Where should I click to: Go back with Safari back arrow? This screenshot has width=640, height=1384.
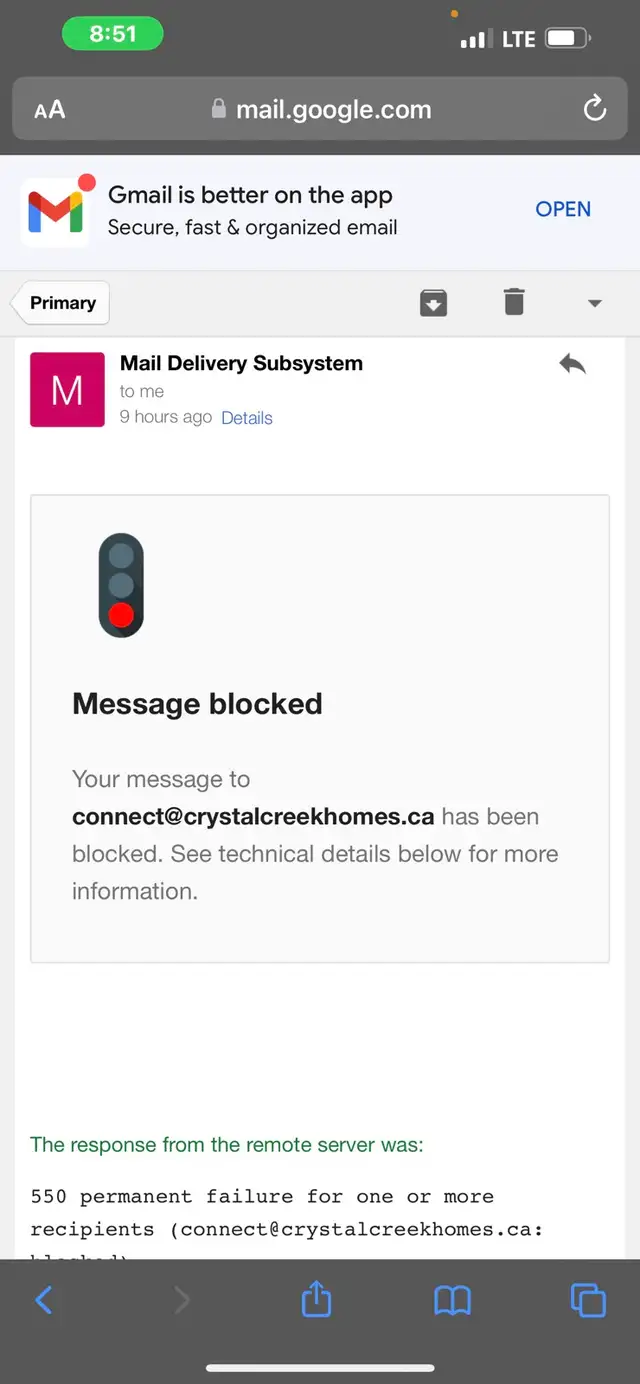click(x=45, y=1300)
